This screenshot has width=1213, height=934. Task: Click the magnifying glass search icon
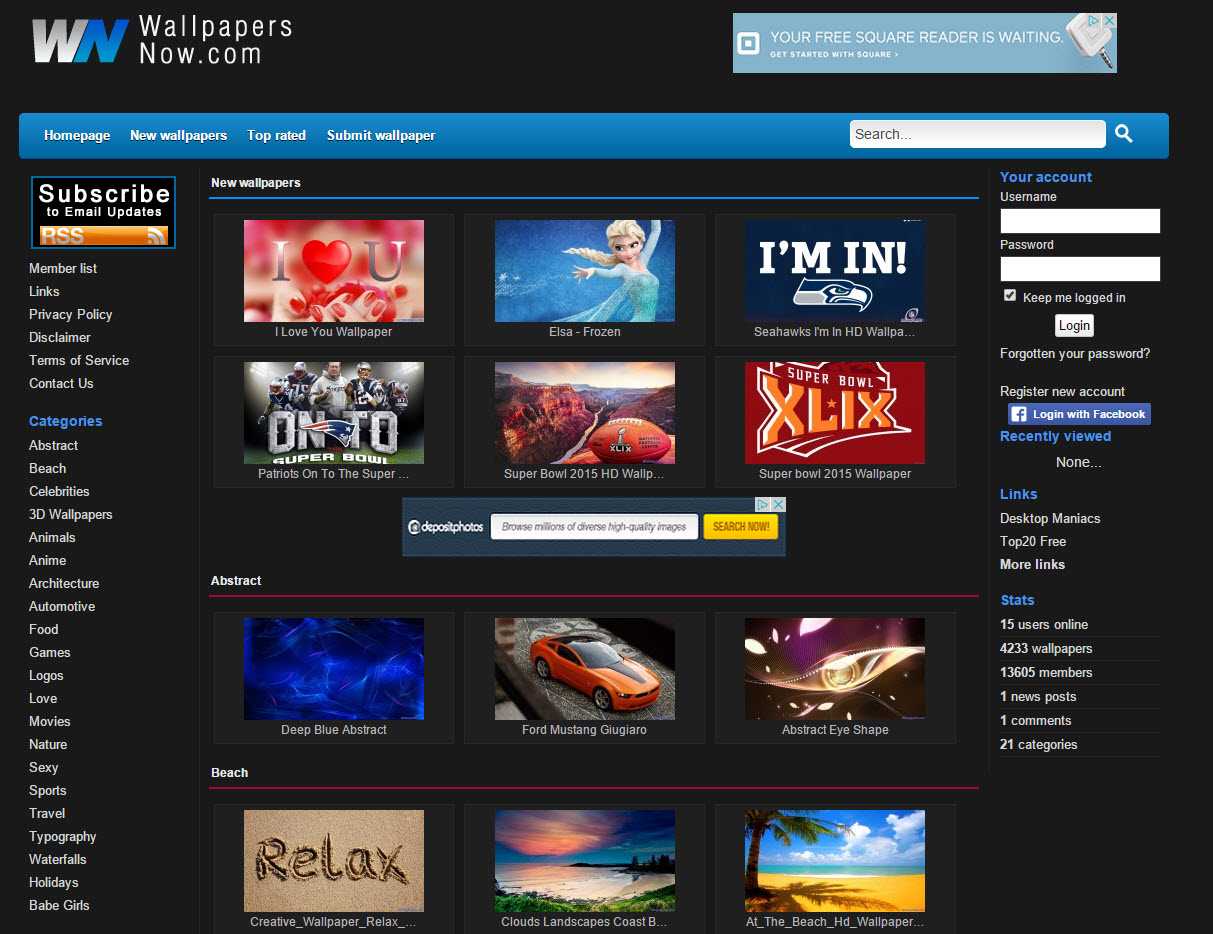pyautogui.click(x=1124, y=134)
